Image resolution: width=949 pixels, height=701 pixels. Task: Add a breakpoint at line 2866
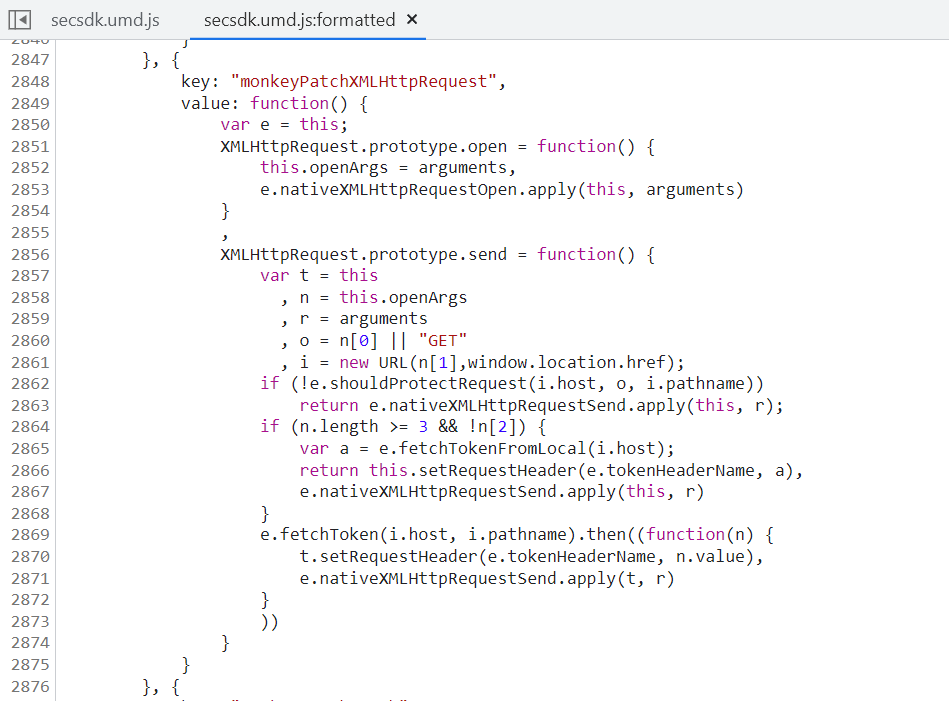(x=30, y=470)
